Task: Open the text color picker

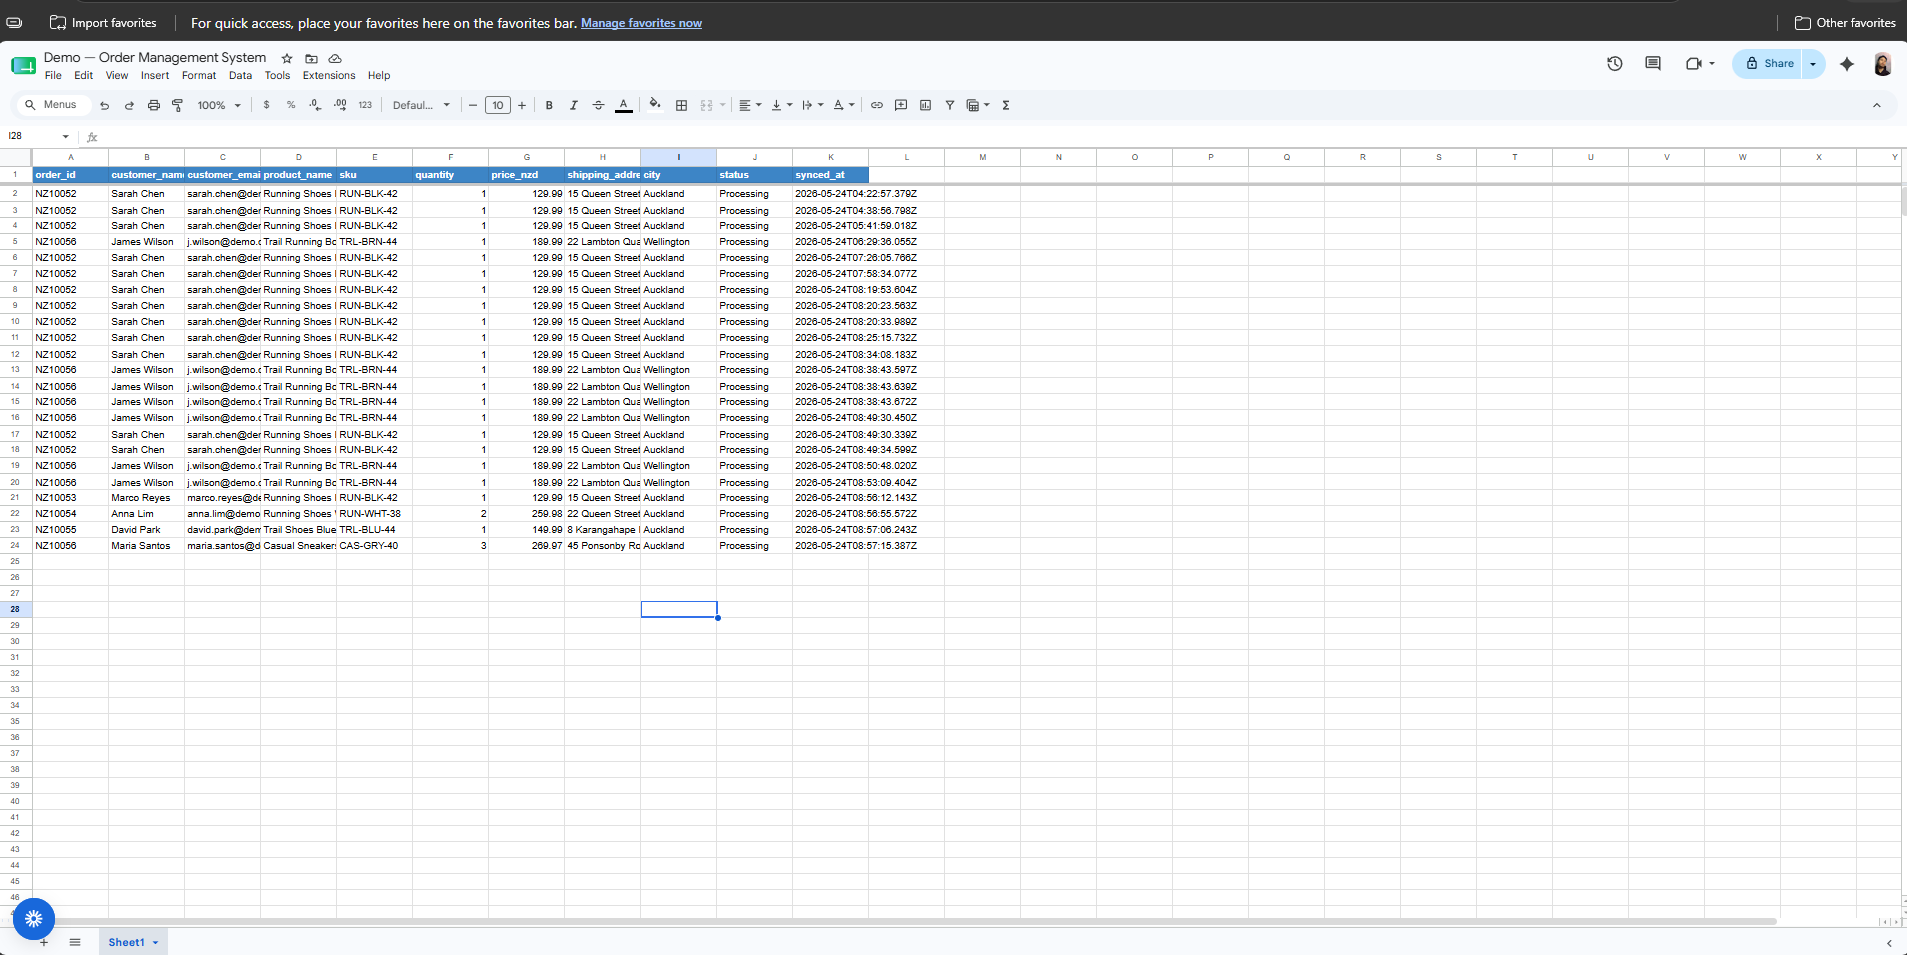Action: coord(623,105)
